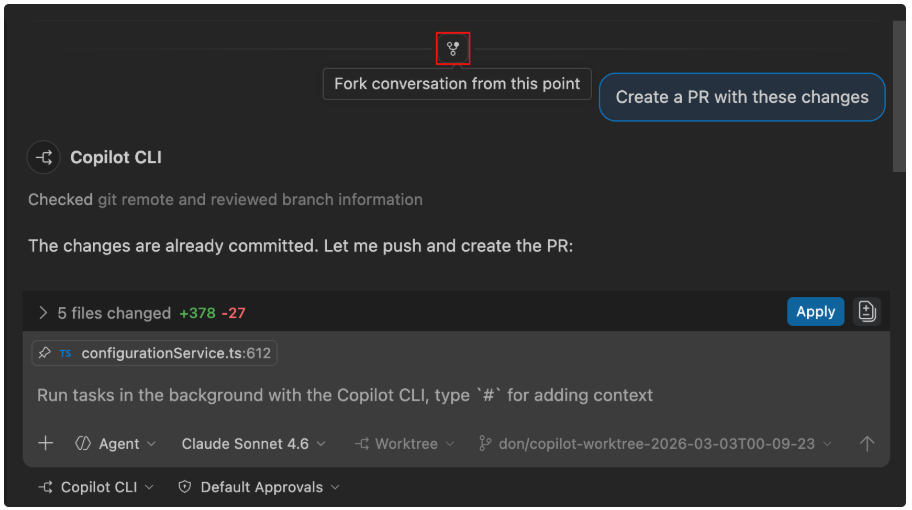Expand the 5 files changed list

[x=43, y=313]
